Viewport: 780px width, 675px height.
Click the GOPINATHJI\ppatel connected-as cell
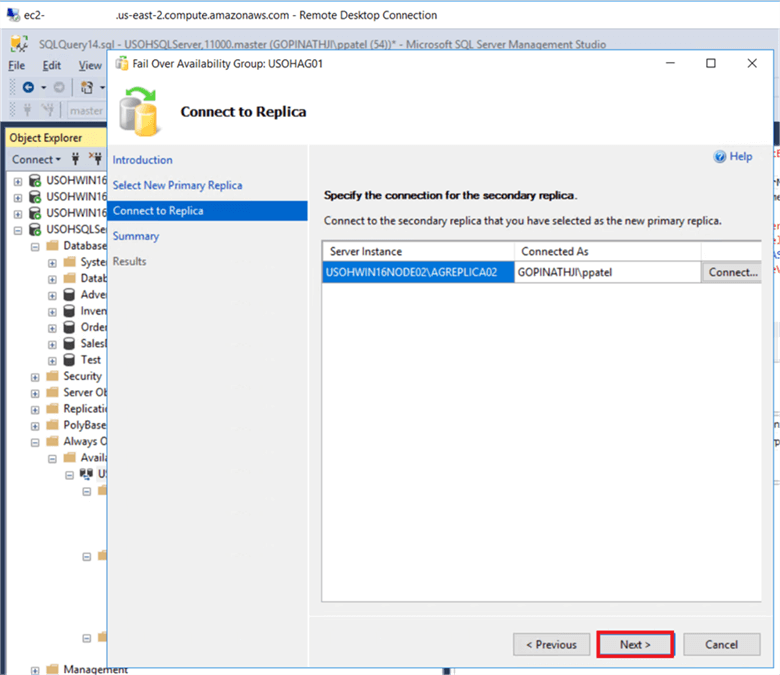pyautogui.click(x=607, y=272)
